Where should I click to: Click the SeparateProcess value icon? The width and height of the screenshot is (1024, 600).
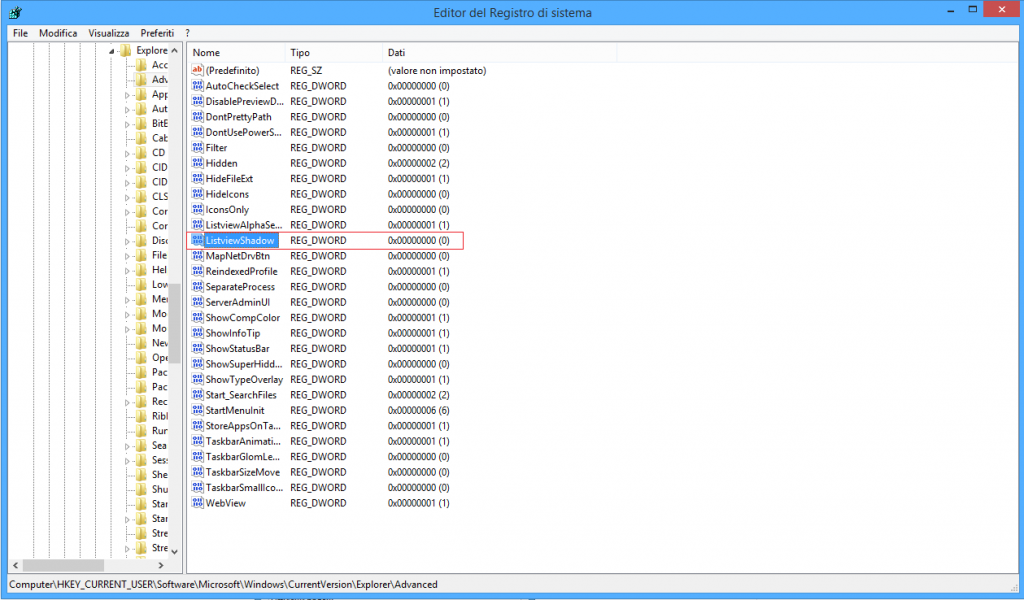tap(197, 287)
